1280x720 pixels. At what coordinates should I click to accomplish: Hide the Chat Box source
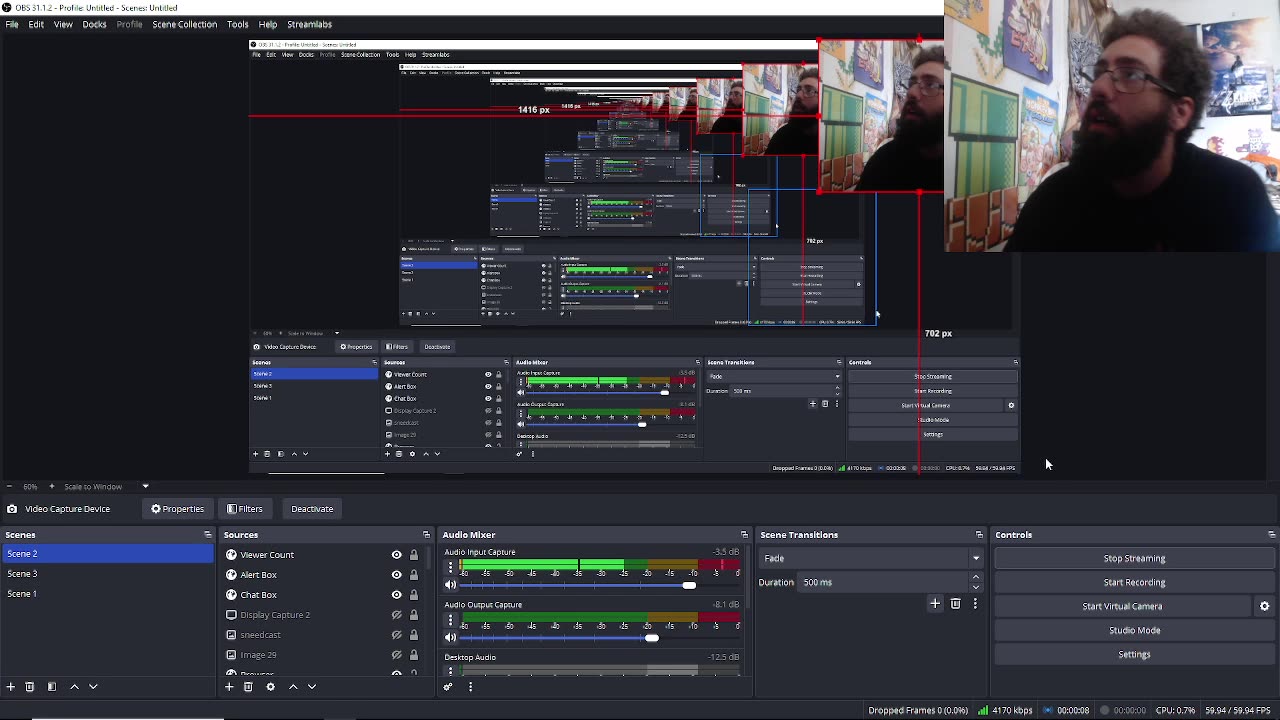coord(396,595)
